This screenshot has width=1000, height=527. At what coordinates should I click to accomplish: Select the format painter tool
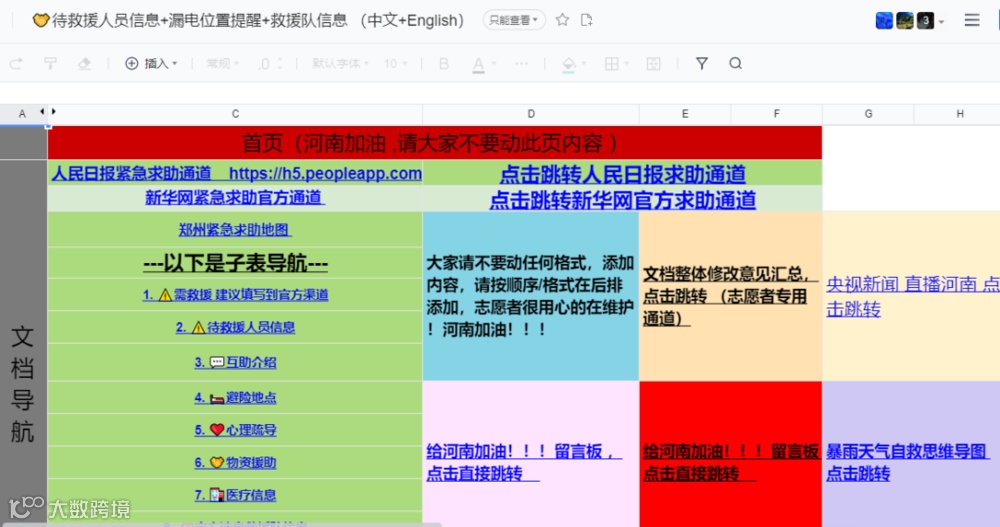tap(50, 63)
